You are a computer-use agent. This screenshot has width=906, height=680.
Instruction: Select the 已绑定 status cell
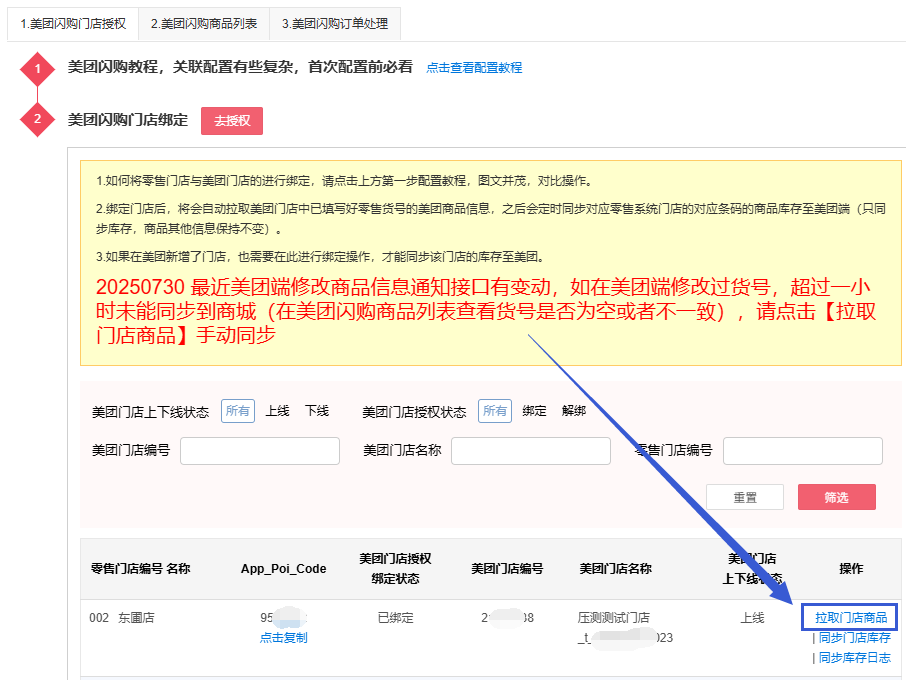(395, 618)
